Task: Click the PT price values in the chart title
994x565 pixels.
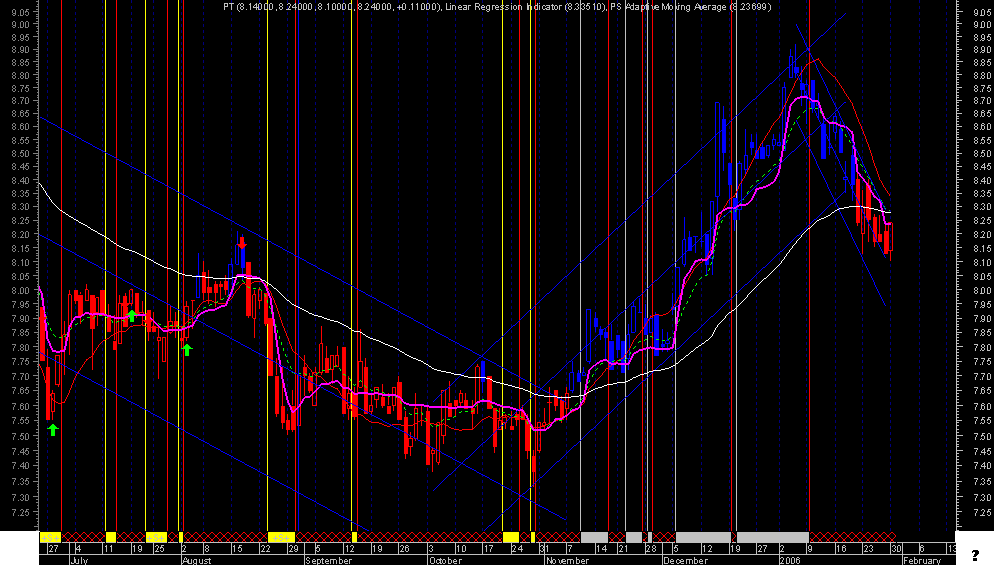Action: point(332,7)
